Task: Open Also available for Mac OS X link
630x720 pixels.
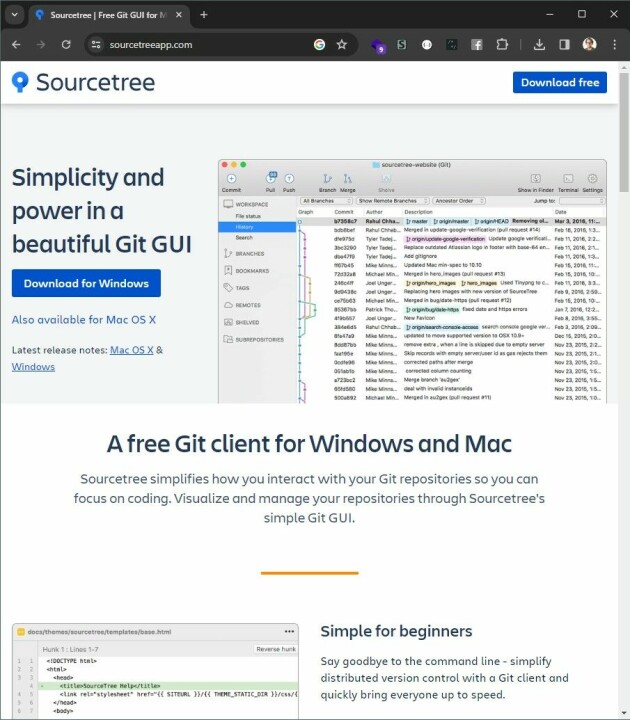Action: pyautogui.click(x=84, y=320)
